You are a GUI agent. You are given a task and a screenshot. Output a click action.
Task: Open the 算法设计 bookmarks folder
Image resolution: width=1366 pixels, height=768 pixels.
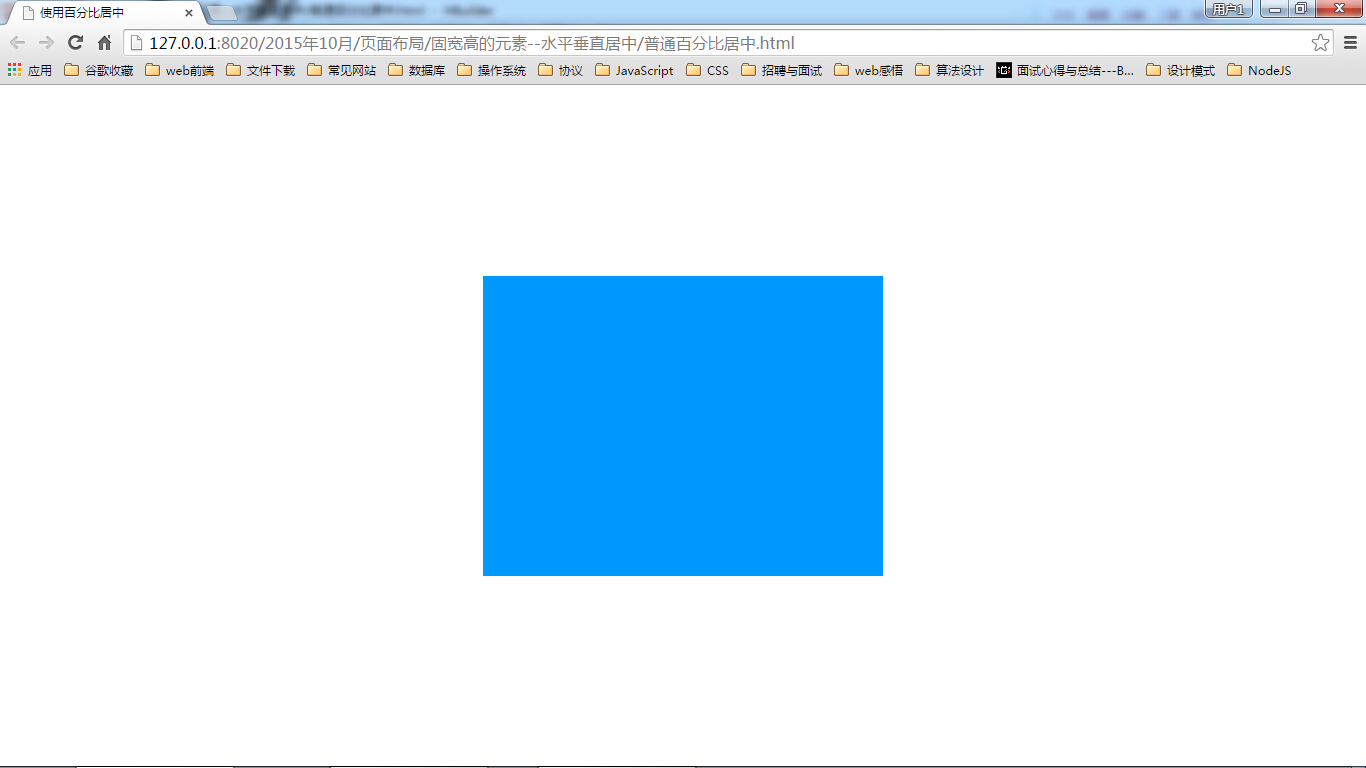point(949,71)
